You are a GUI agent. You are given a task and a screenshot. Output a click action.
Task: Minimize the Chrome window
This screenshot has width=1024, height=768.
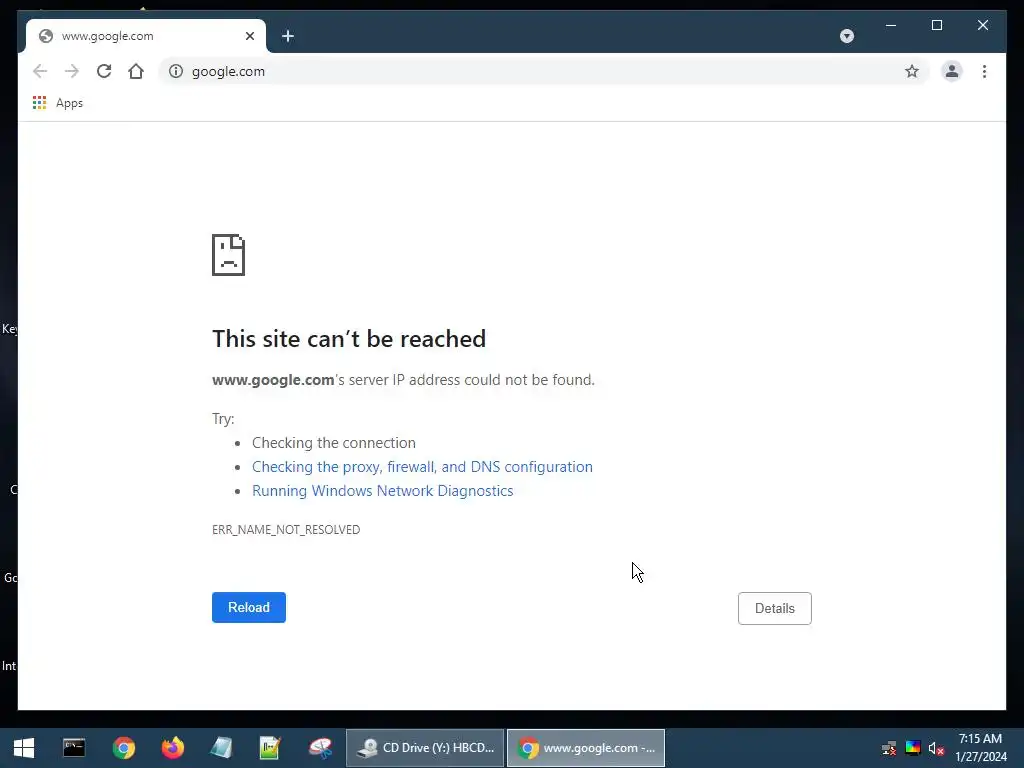(x=891, y=25)
